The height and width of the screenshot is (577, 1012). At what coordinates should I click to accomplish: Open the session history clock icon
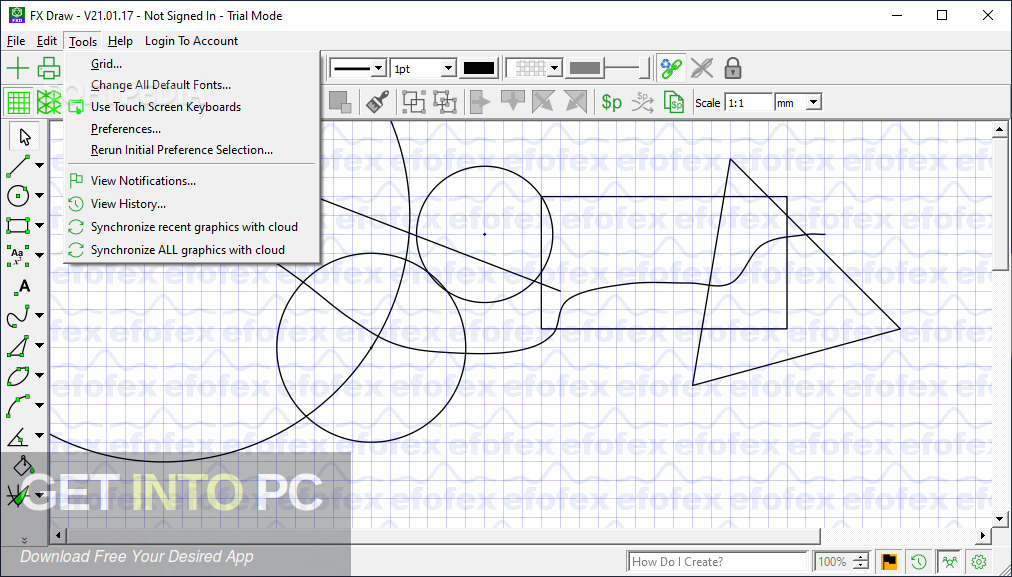coord(918,561)
